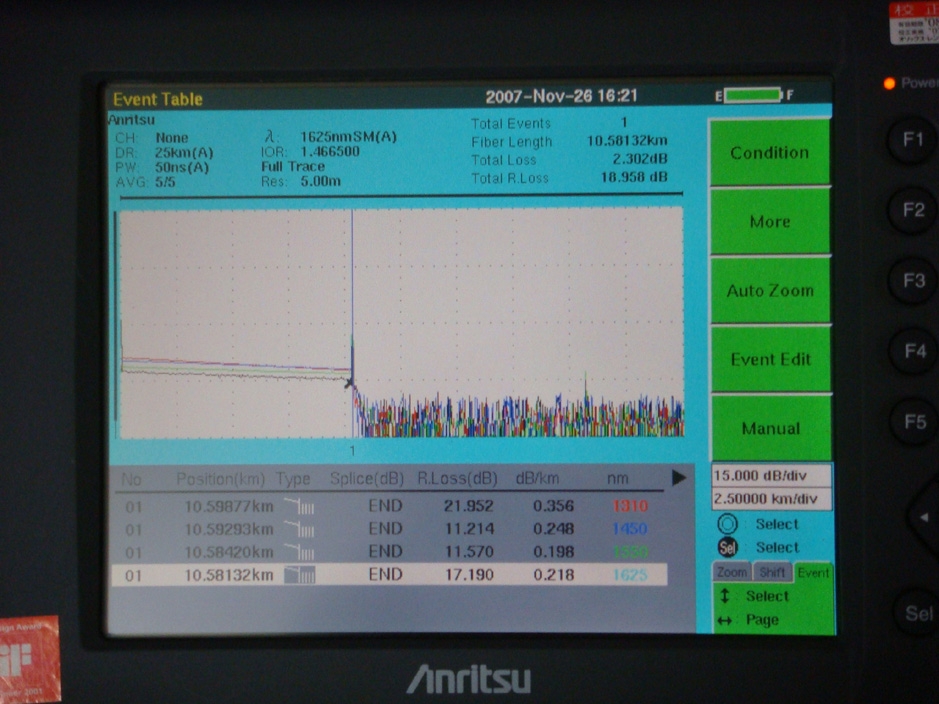Click the 2.50000 km/div scale field
The height and width of the screenshot is (704, 939).
771,499
